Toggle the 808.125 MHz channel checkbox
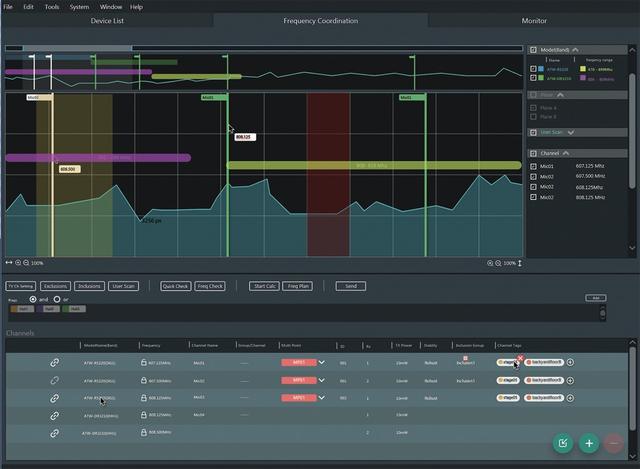Image resolution: width=640 pixels, height=469 pixels. (533, 197)
